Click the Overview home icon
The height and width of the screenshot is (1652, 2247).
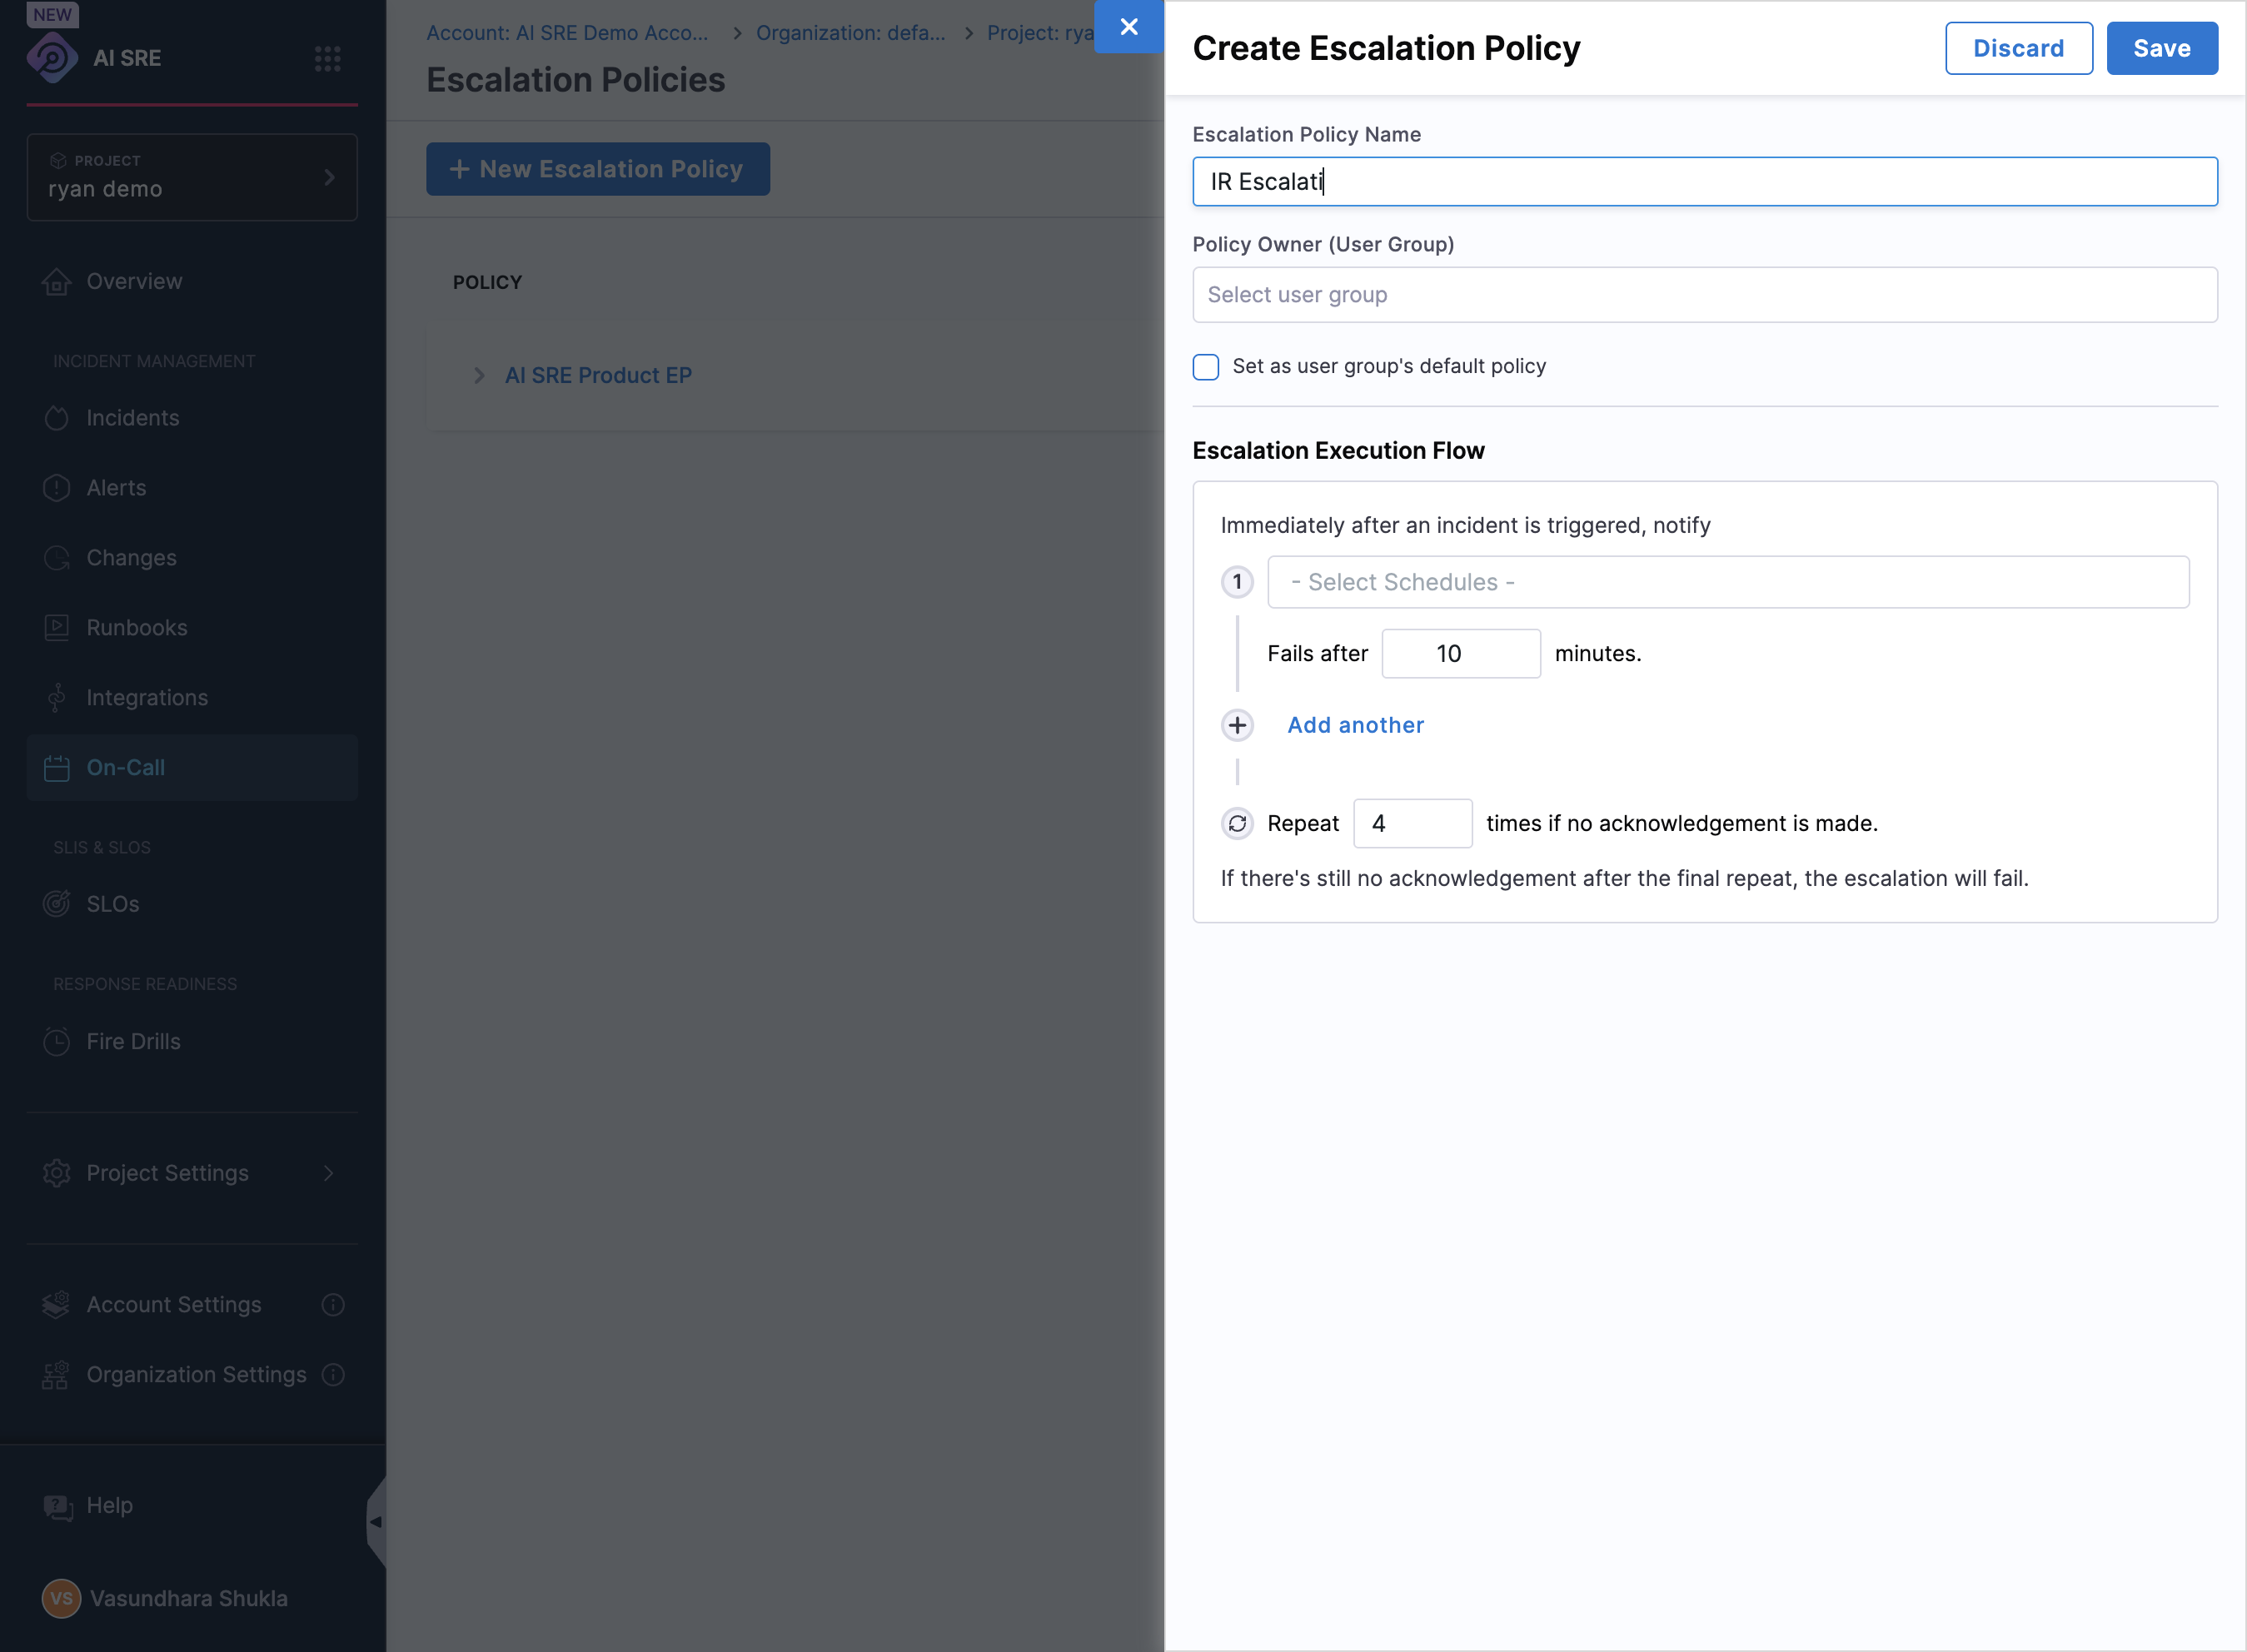coord(56,282)
